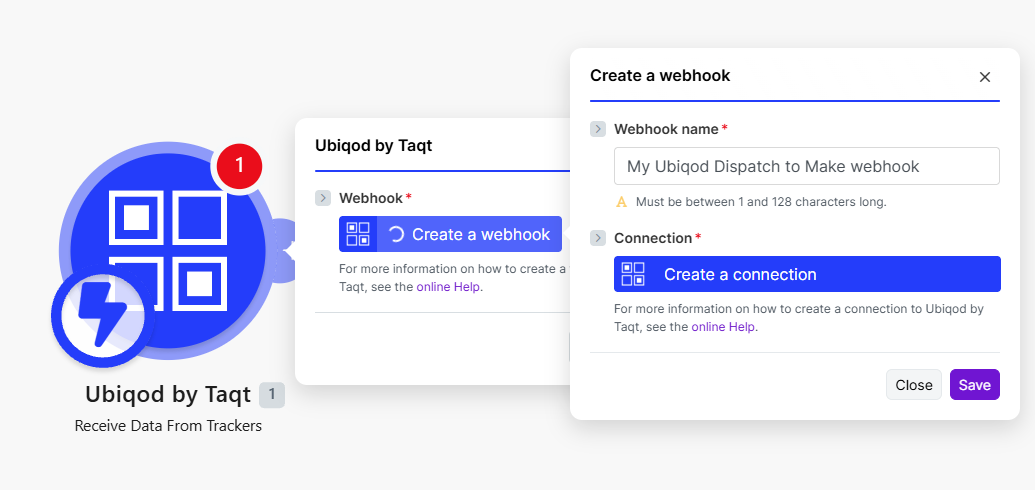Screen dimensions: 1035x490
Task: Click the yellow warning icon under Webhook name
Action: coord(621,202)
